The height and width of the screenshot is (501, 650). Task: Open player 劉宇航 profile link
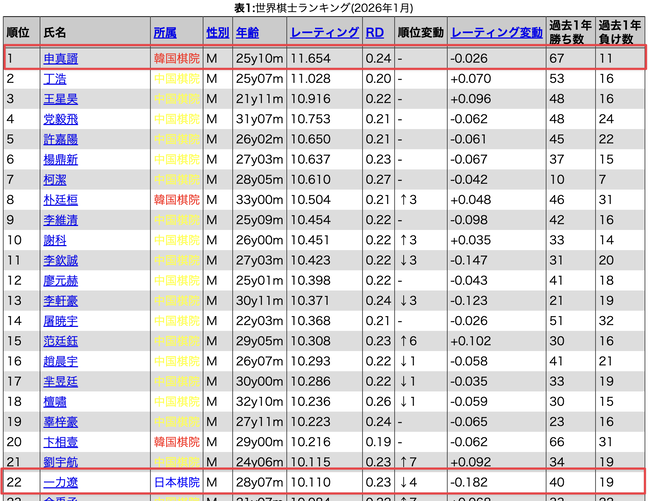click(x=61, y=462)
